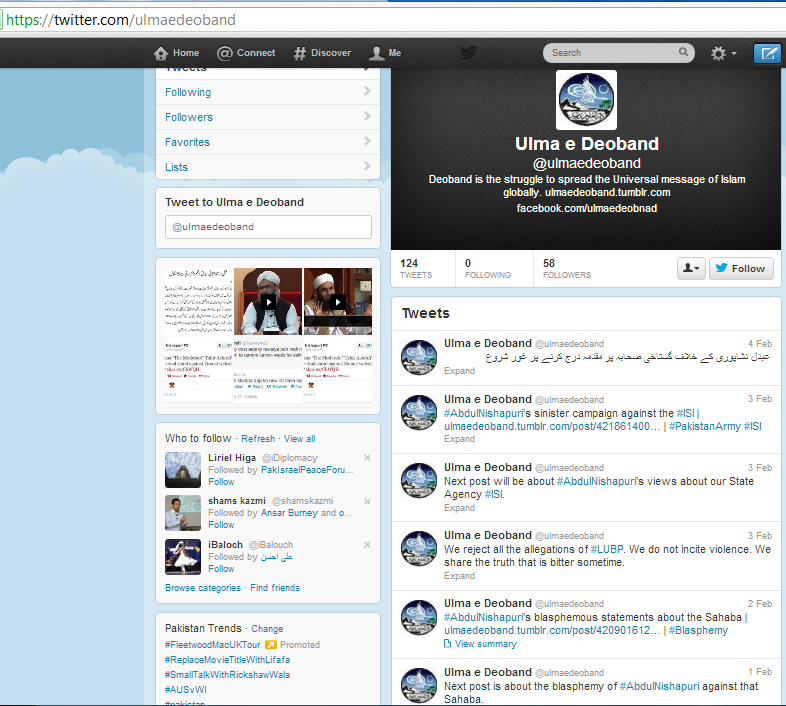786x706 pixels.
Task: Click Browse categories
Action: click(x=203, y=588)
